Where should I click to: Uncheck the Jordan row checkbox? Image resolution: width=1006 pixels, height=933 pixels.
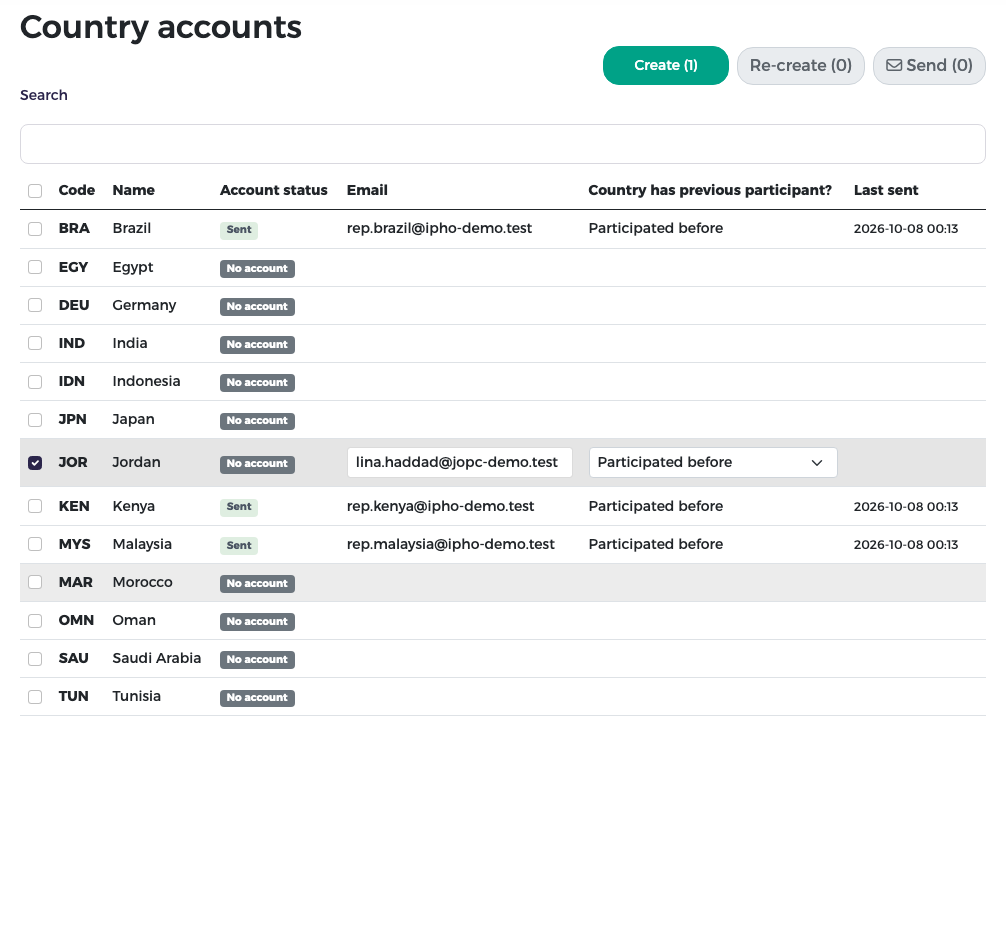point(35,463)
